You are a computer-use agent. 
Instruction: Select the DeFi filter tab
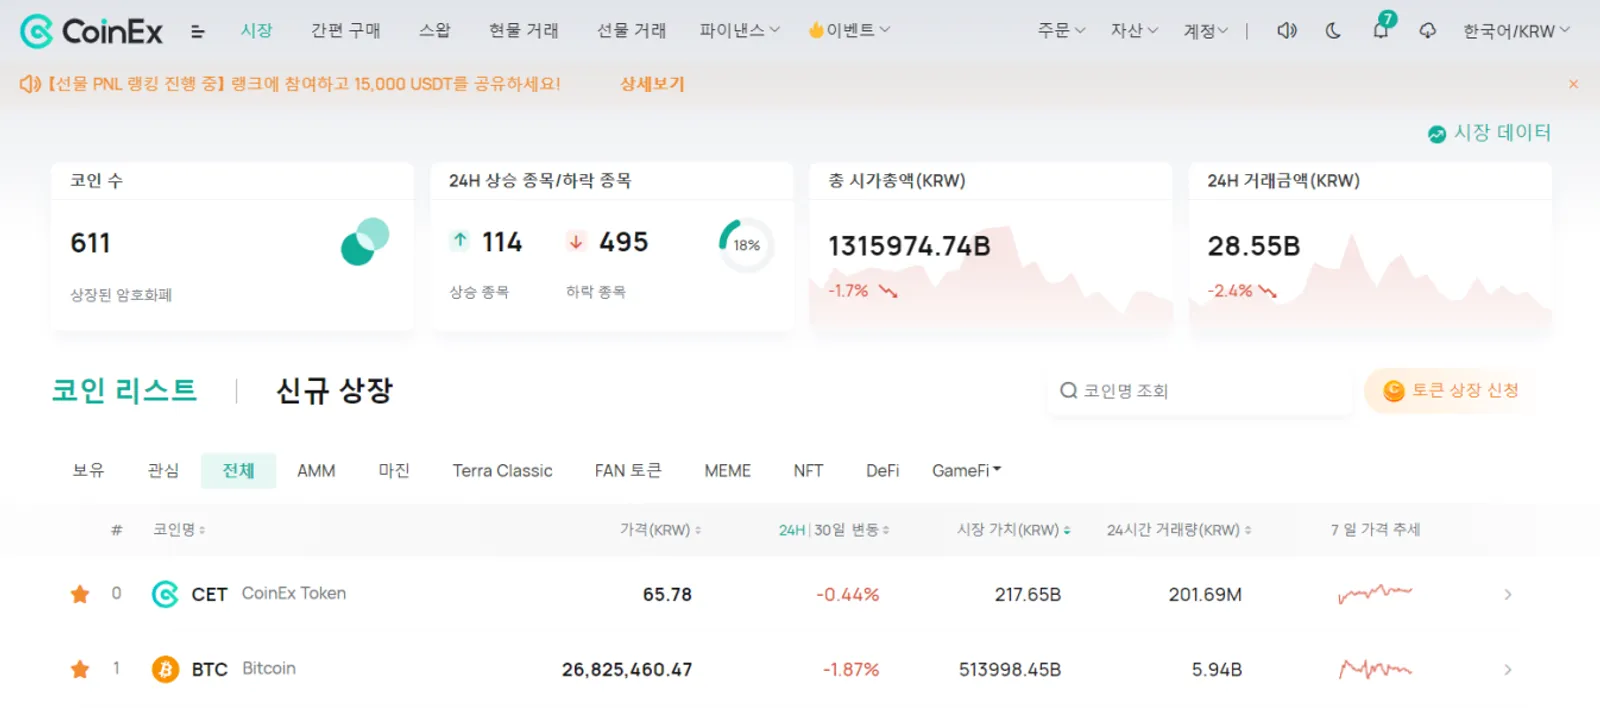click(882, 470)
